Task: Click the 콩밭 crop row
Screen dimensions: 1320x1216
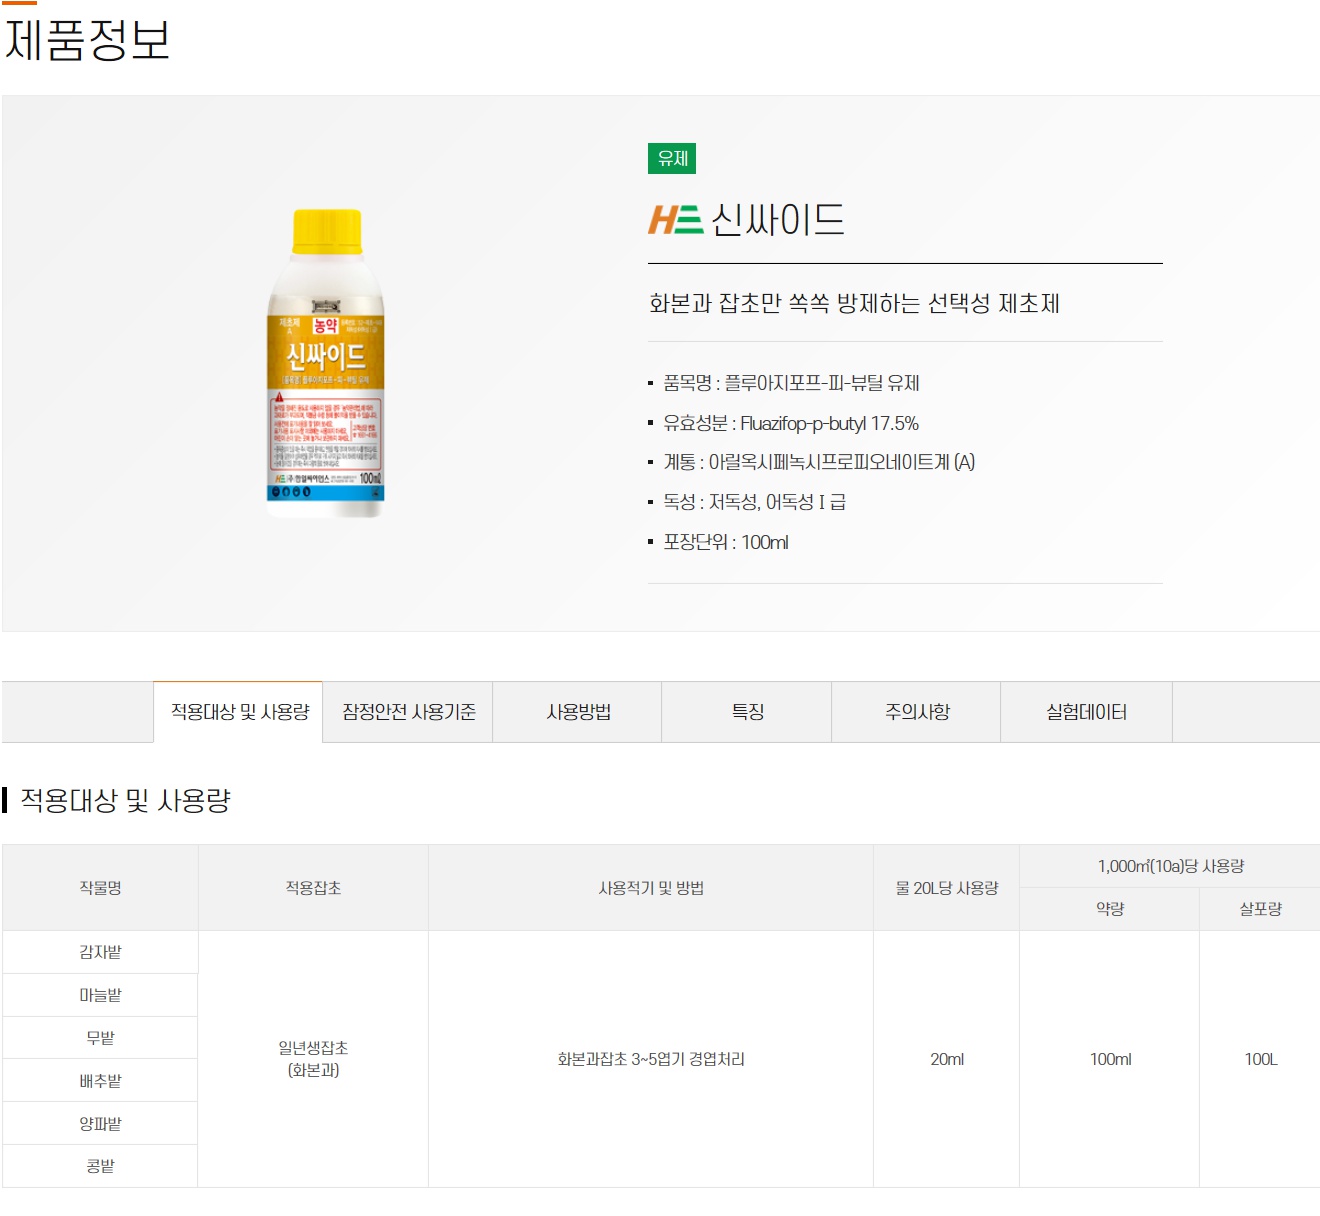Action: [100, 1166]
